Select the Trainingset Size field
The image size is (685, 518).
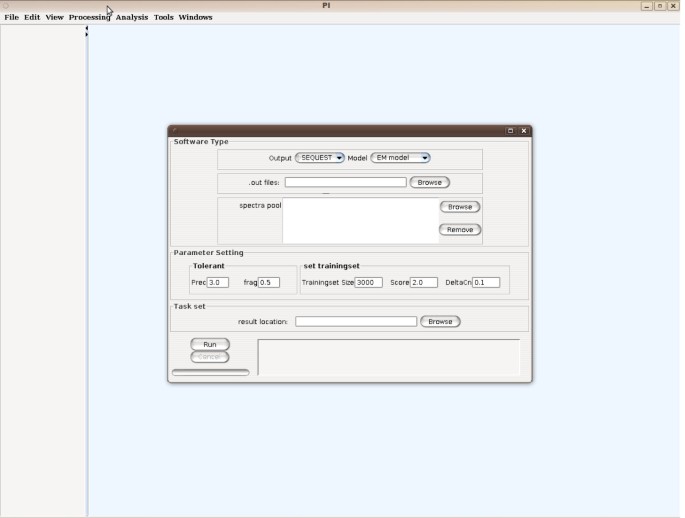pos(368,283)
